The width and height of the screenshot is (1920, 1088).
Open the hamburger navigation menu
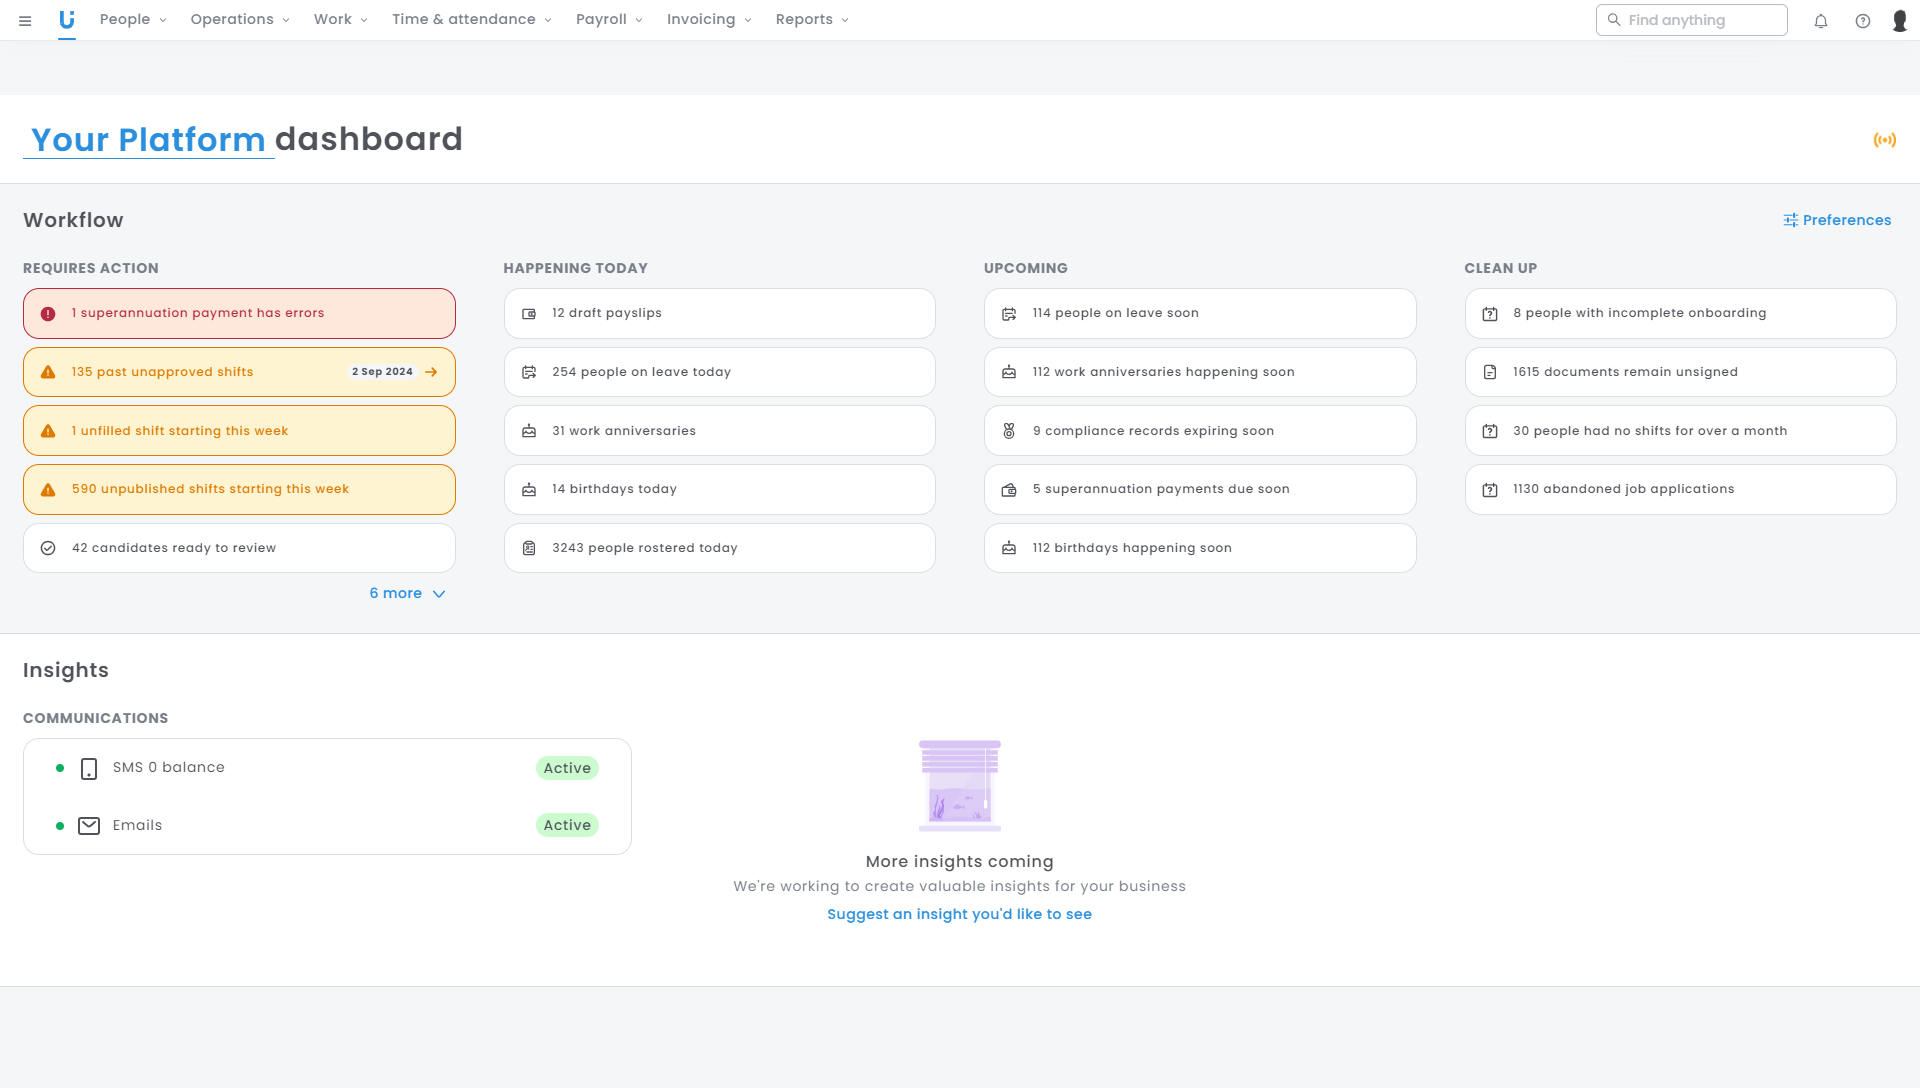[25, 20]
